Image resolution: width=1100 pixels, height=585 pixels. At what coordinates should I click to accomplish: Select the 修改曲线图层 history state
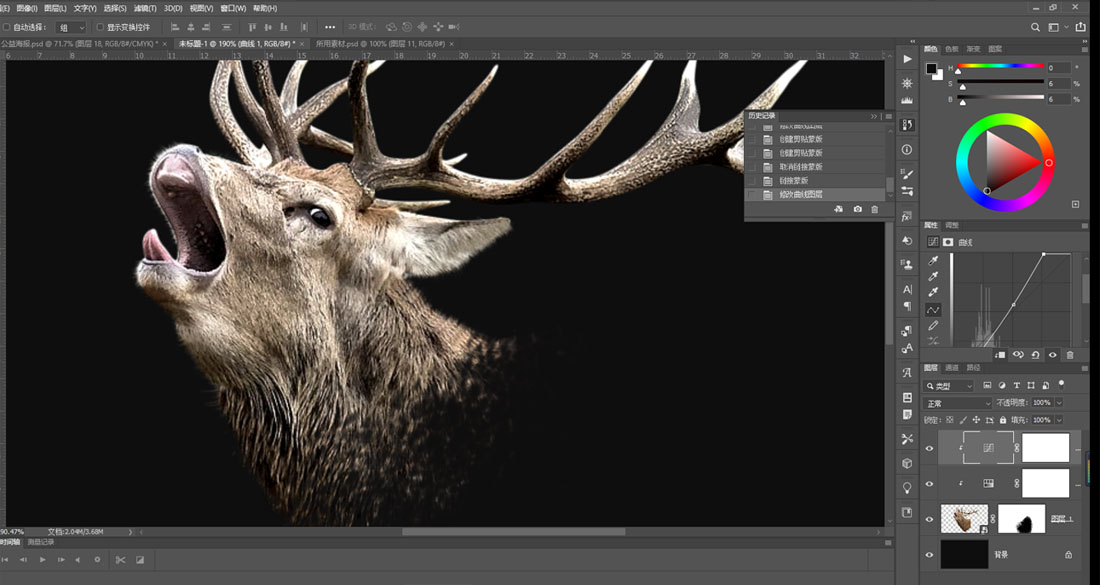800,194
